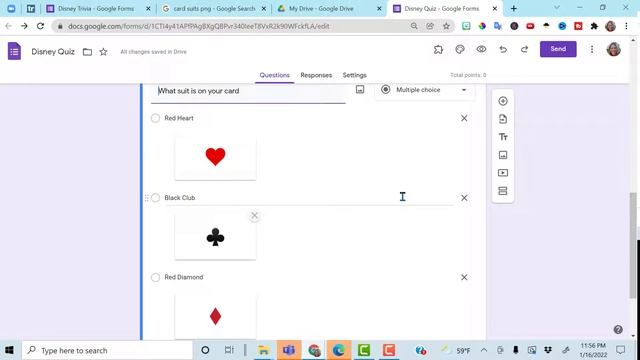
Task: Open Microsoft Edge from the taskbar
Action: pos(338,350)
